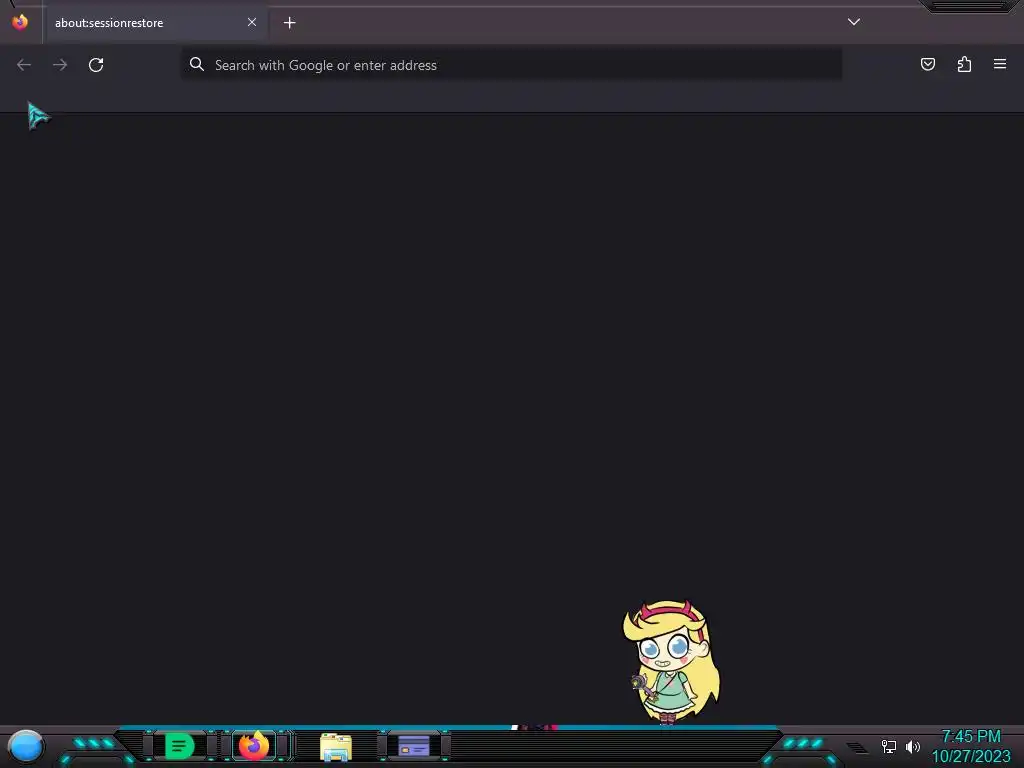Image resolution: width=1024 pixels, height=768 pixels.
Task: Open the Firefox hamburger application menu
Action: 1000,64
